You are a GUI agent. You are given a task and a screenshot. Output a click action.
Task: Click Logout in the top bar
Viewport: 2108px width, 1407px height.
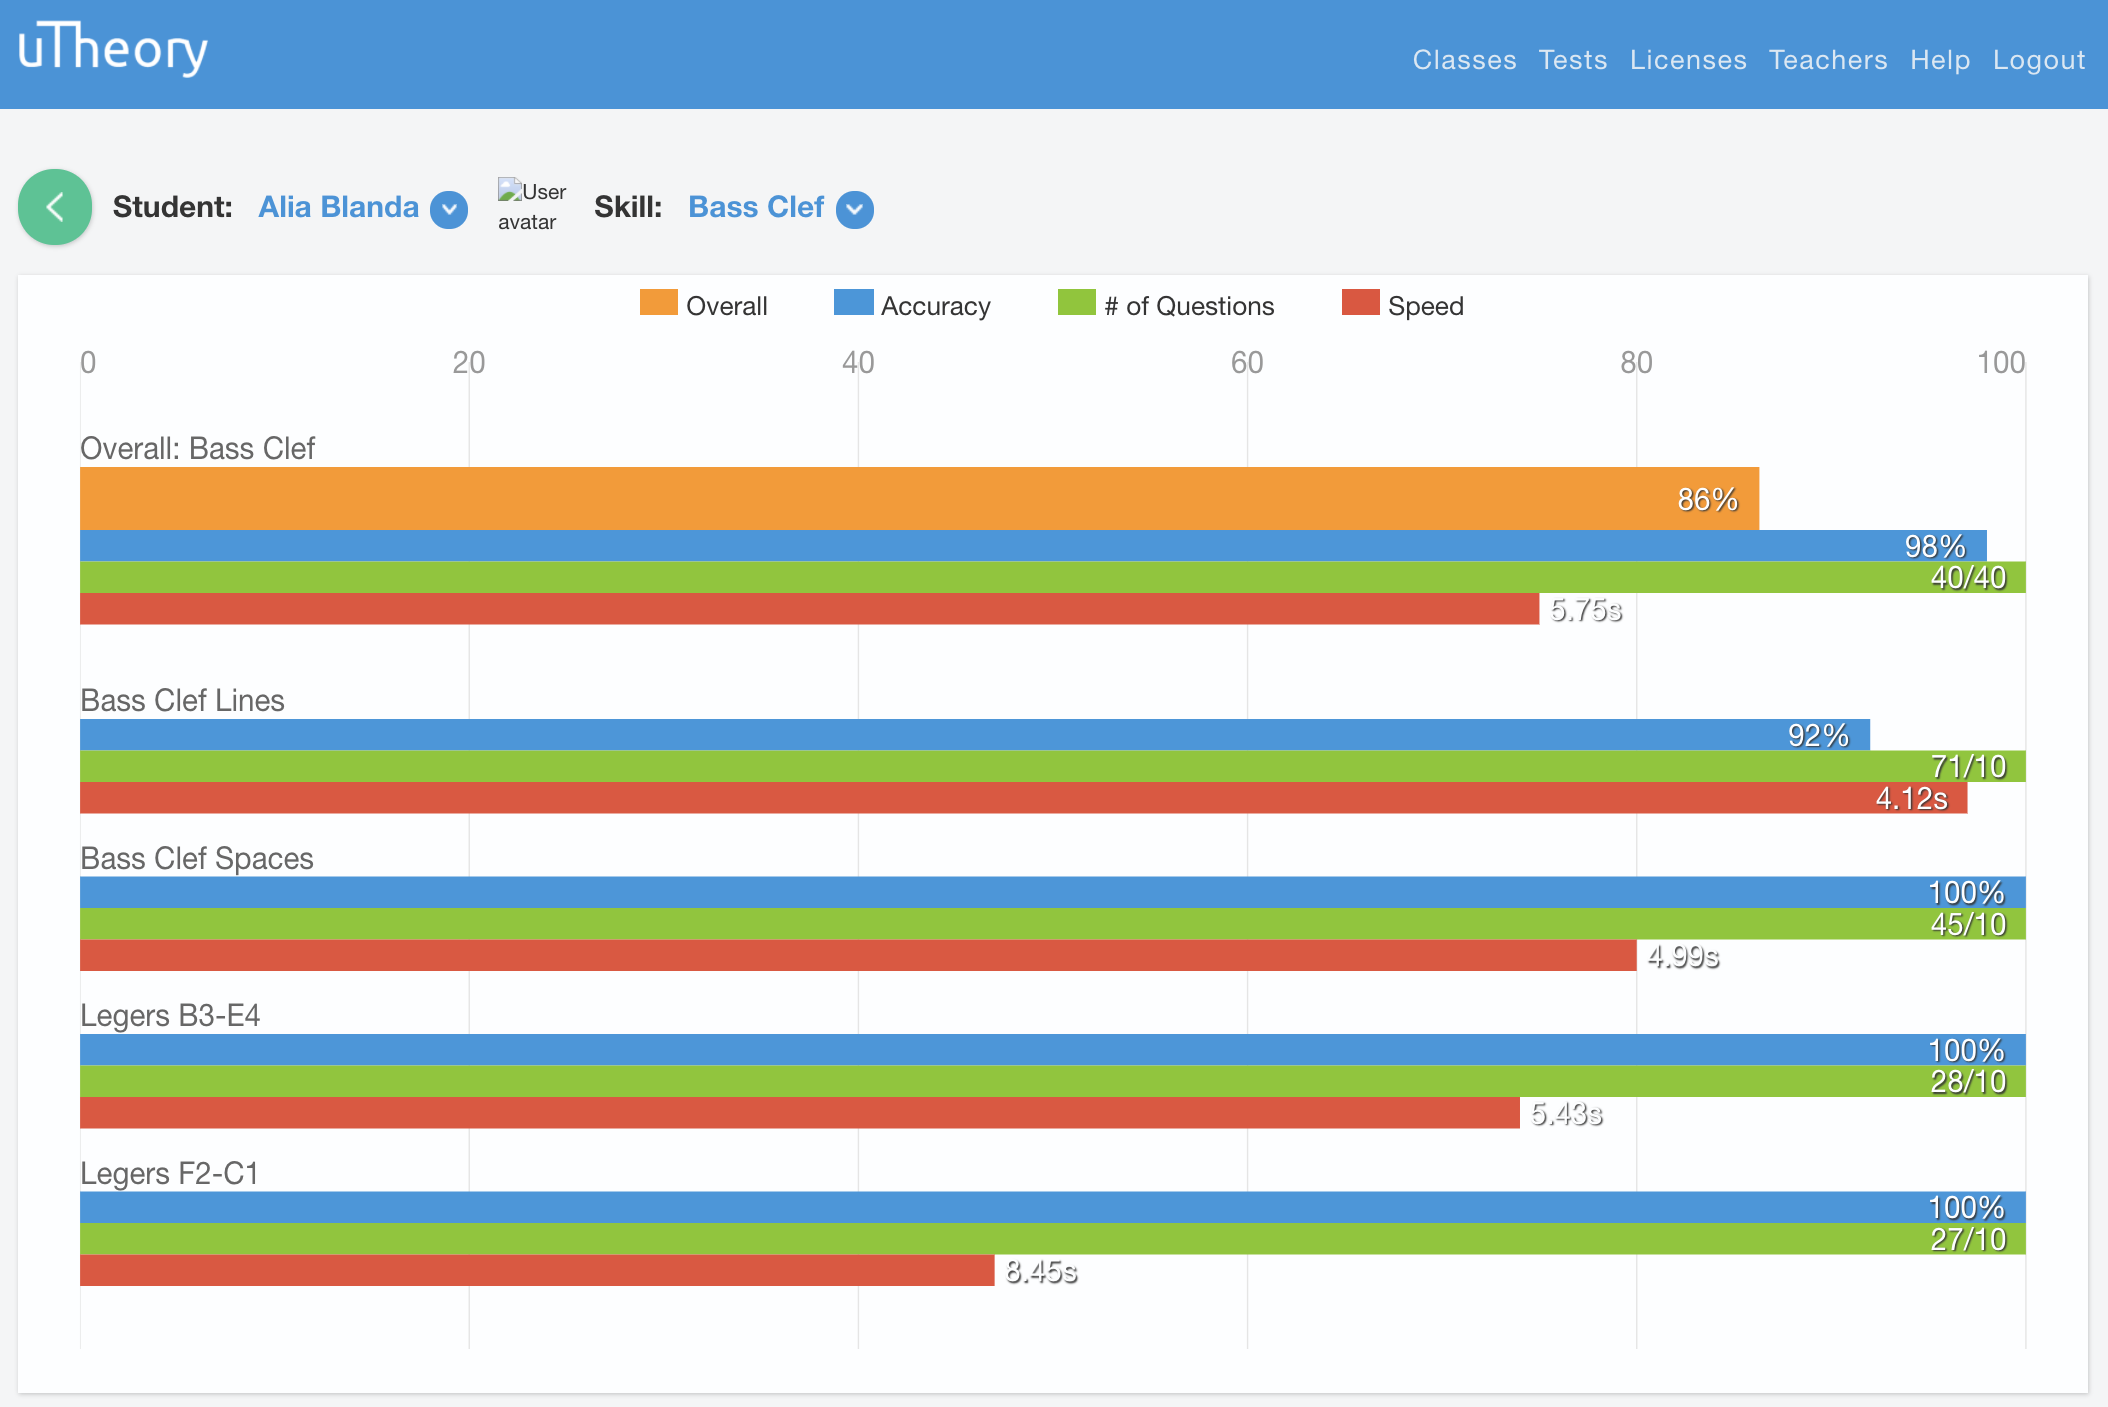(2039, 60)
